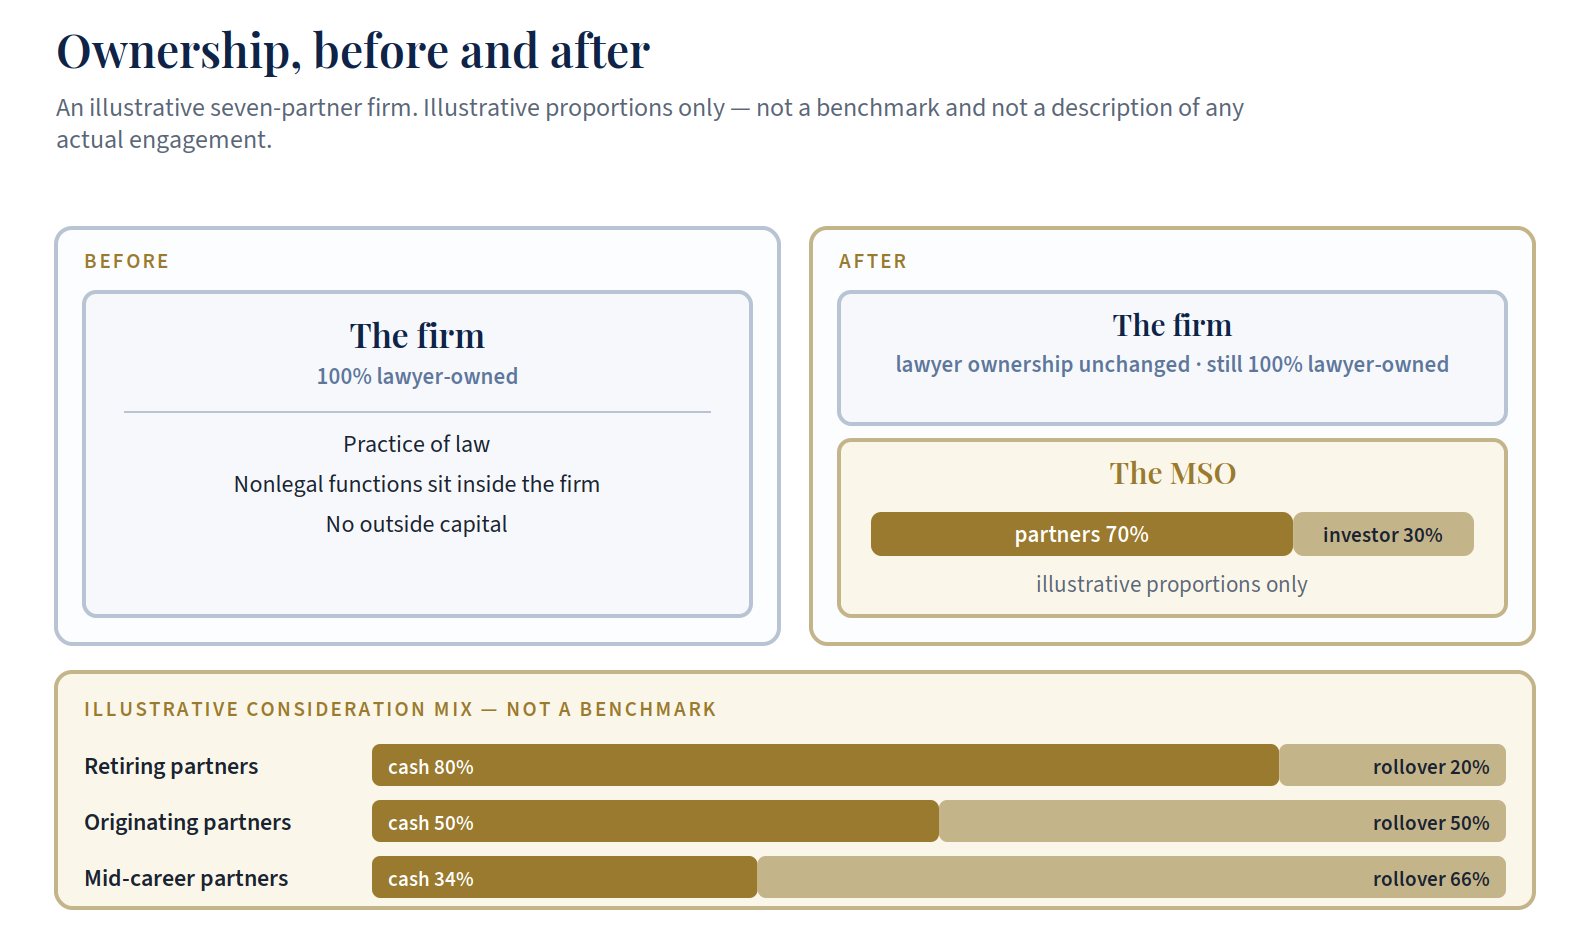Select the 'rollover 20%' bar segment
Screen dimensions: 1590x936
[1392, 765]
